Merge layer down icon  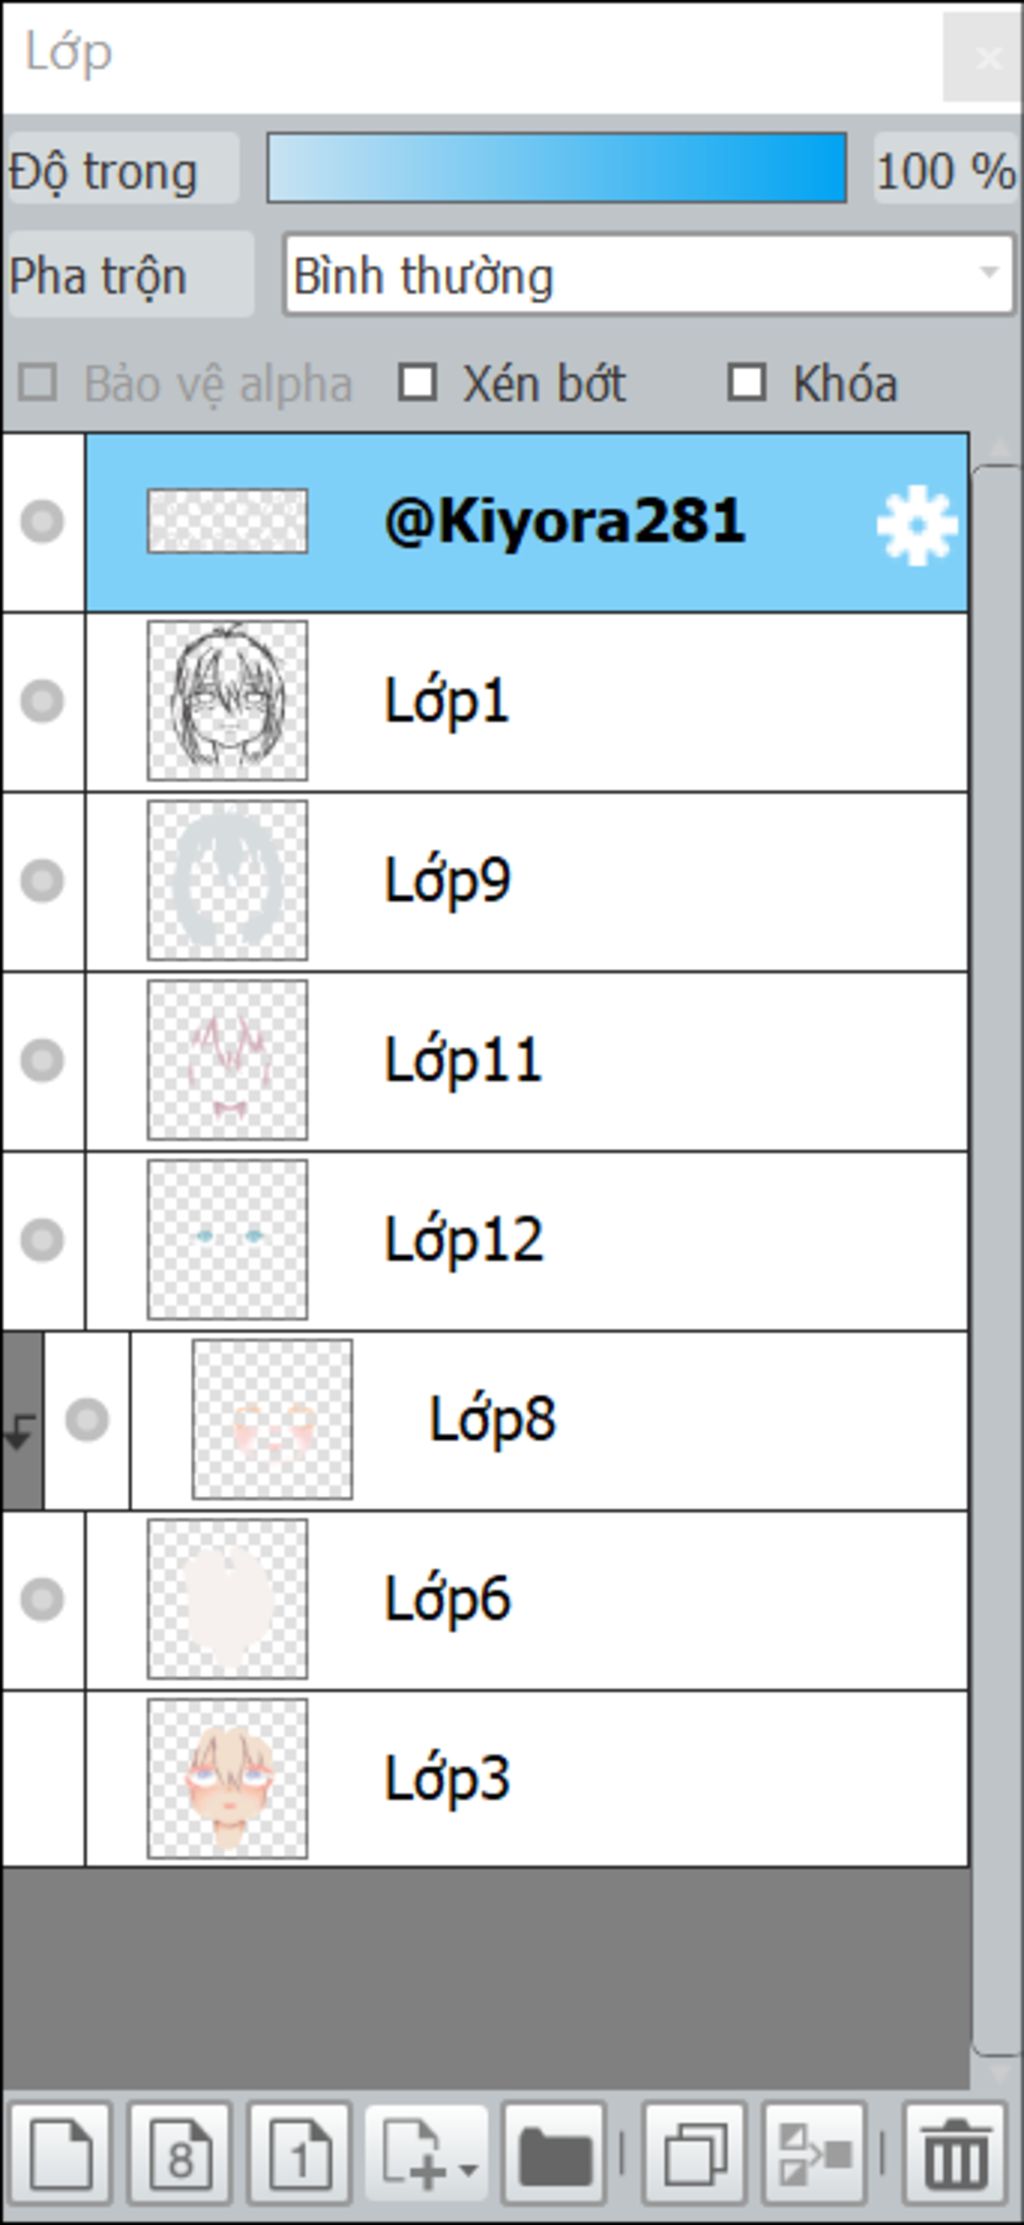click(x=814, y=2153)
